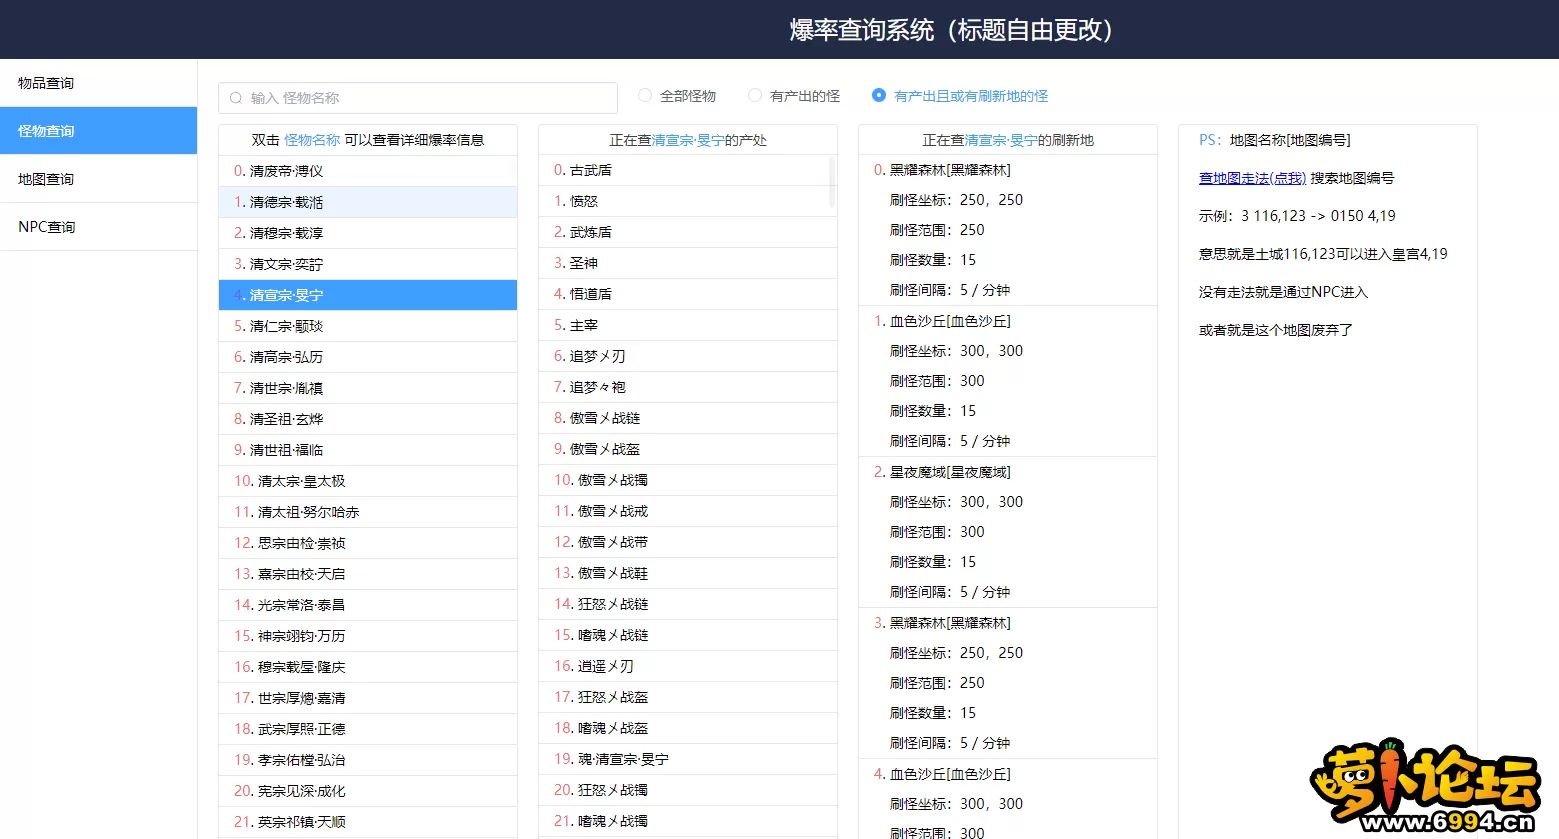The height and width of the screenshot is (839, 1559).
Task: Click drop item 古武盾
Action: click(x=688, y=170)
